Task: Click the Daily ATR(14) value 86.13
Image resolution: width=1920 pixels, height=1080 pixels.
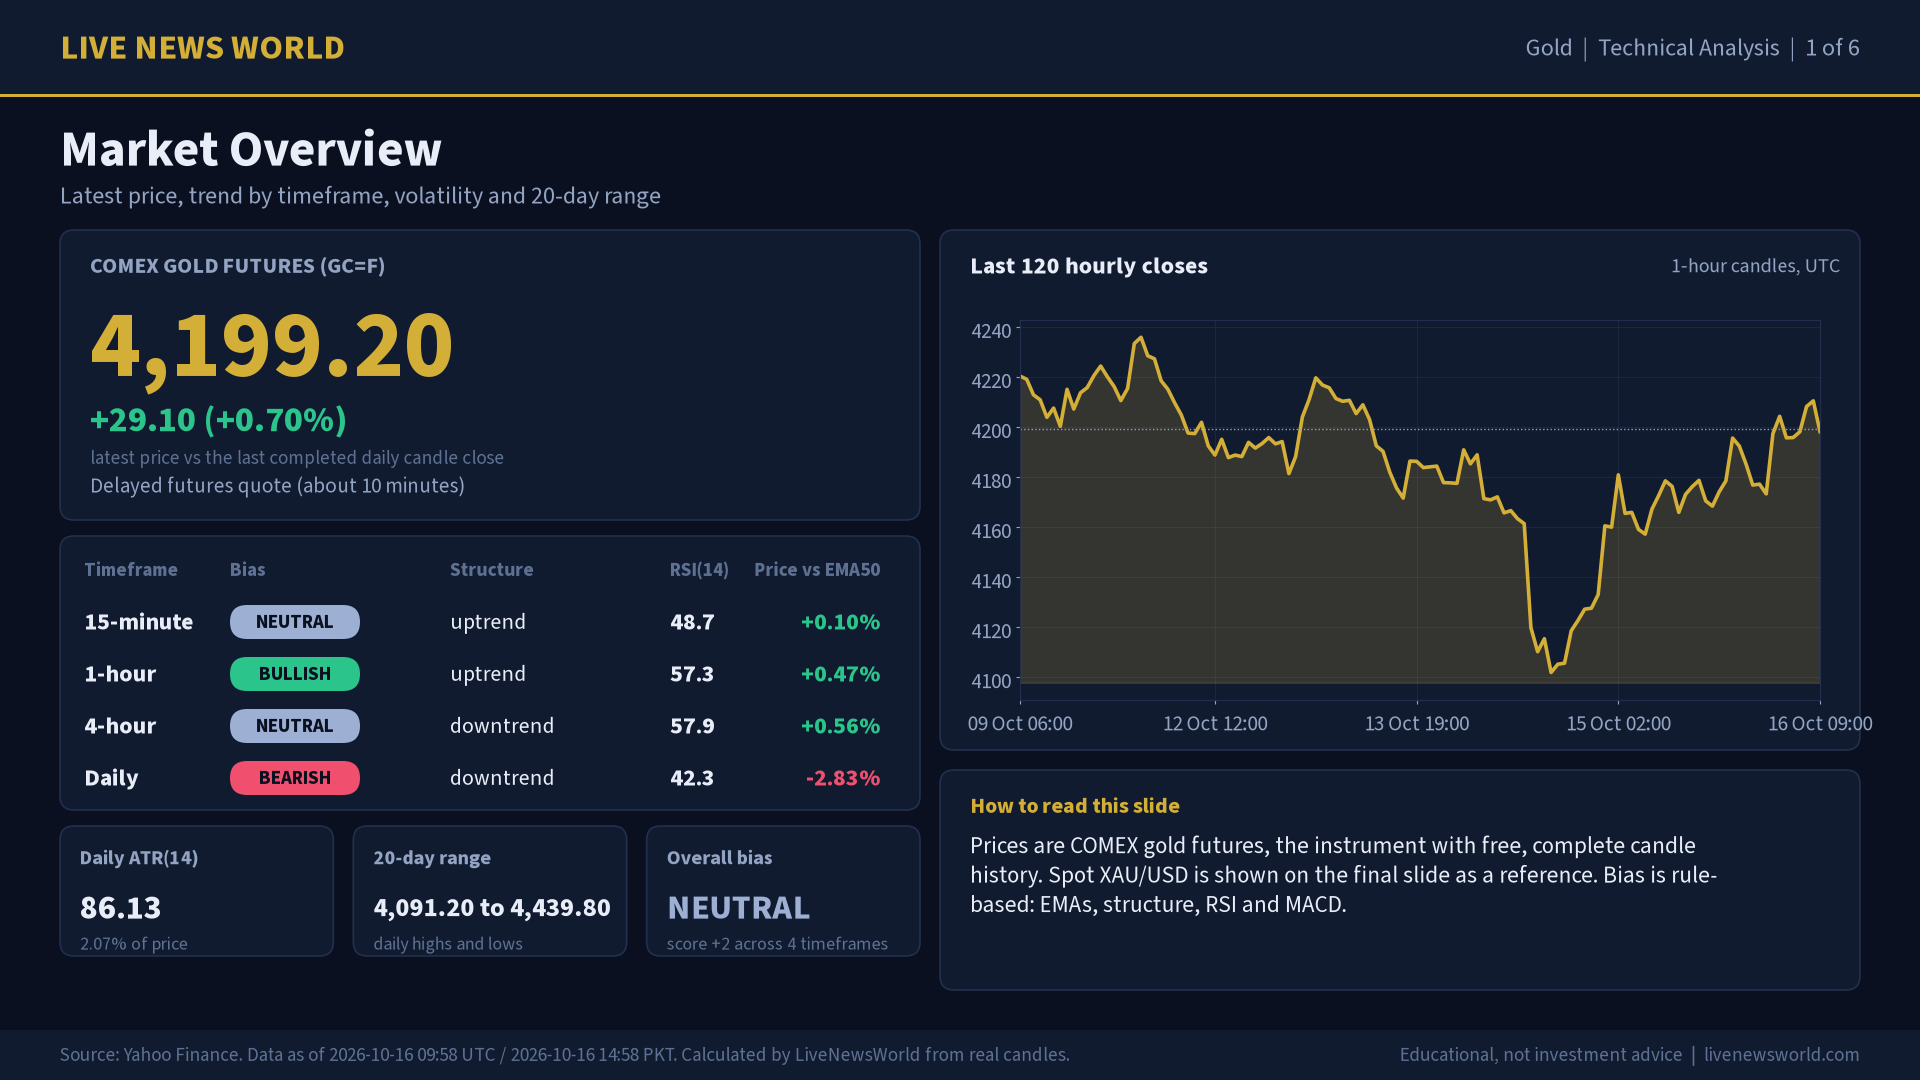Action: (x=120, y=908)
